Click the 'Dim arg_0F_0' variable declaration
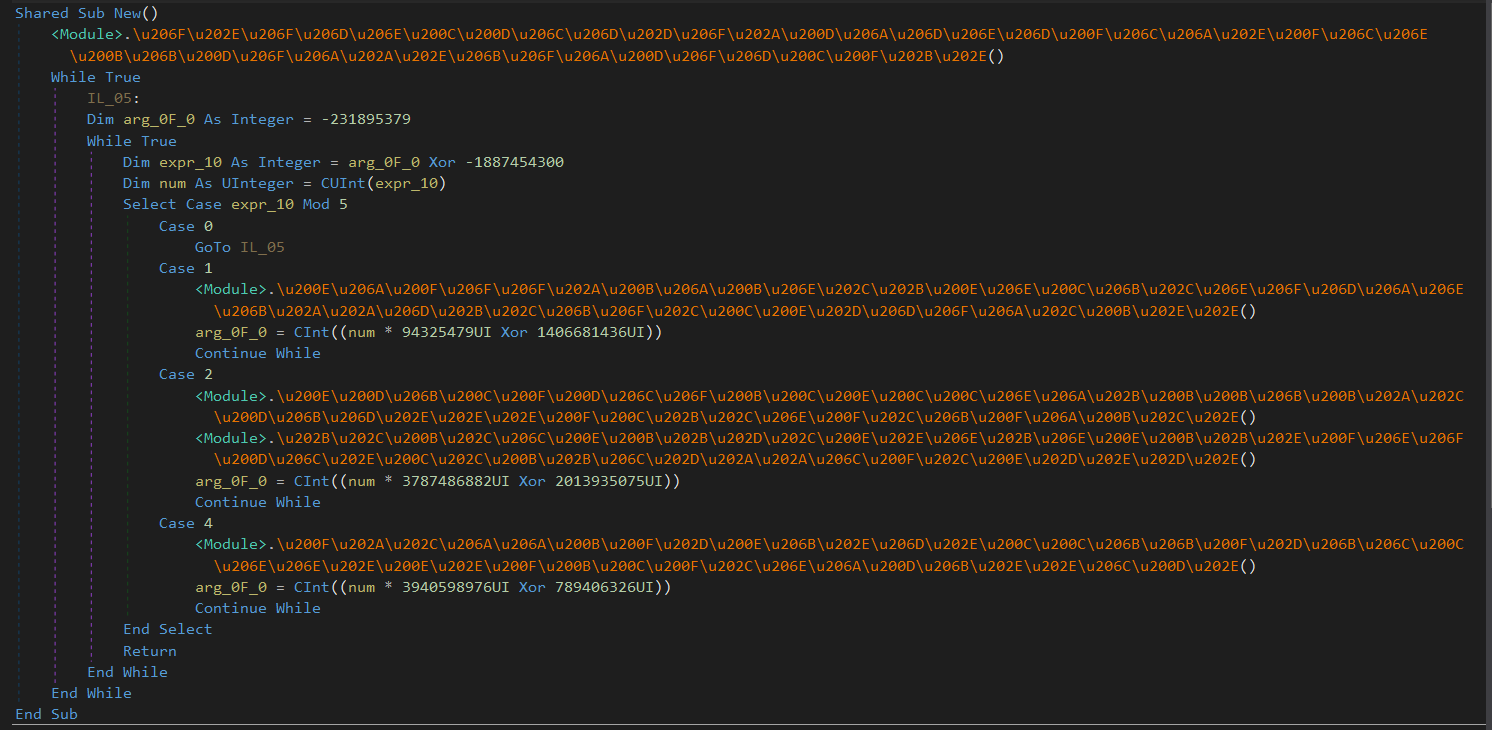 pyautogui.click(x=142, y=119)
